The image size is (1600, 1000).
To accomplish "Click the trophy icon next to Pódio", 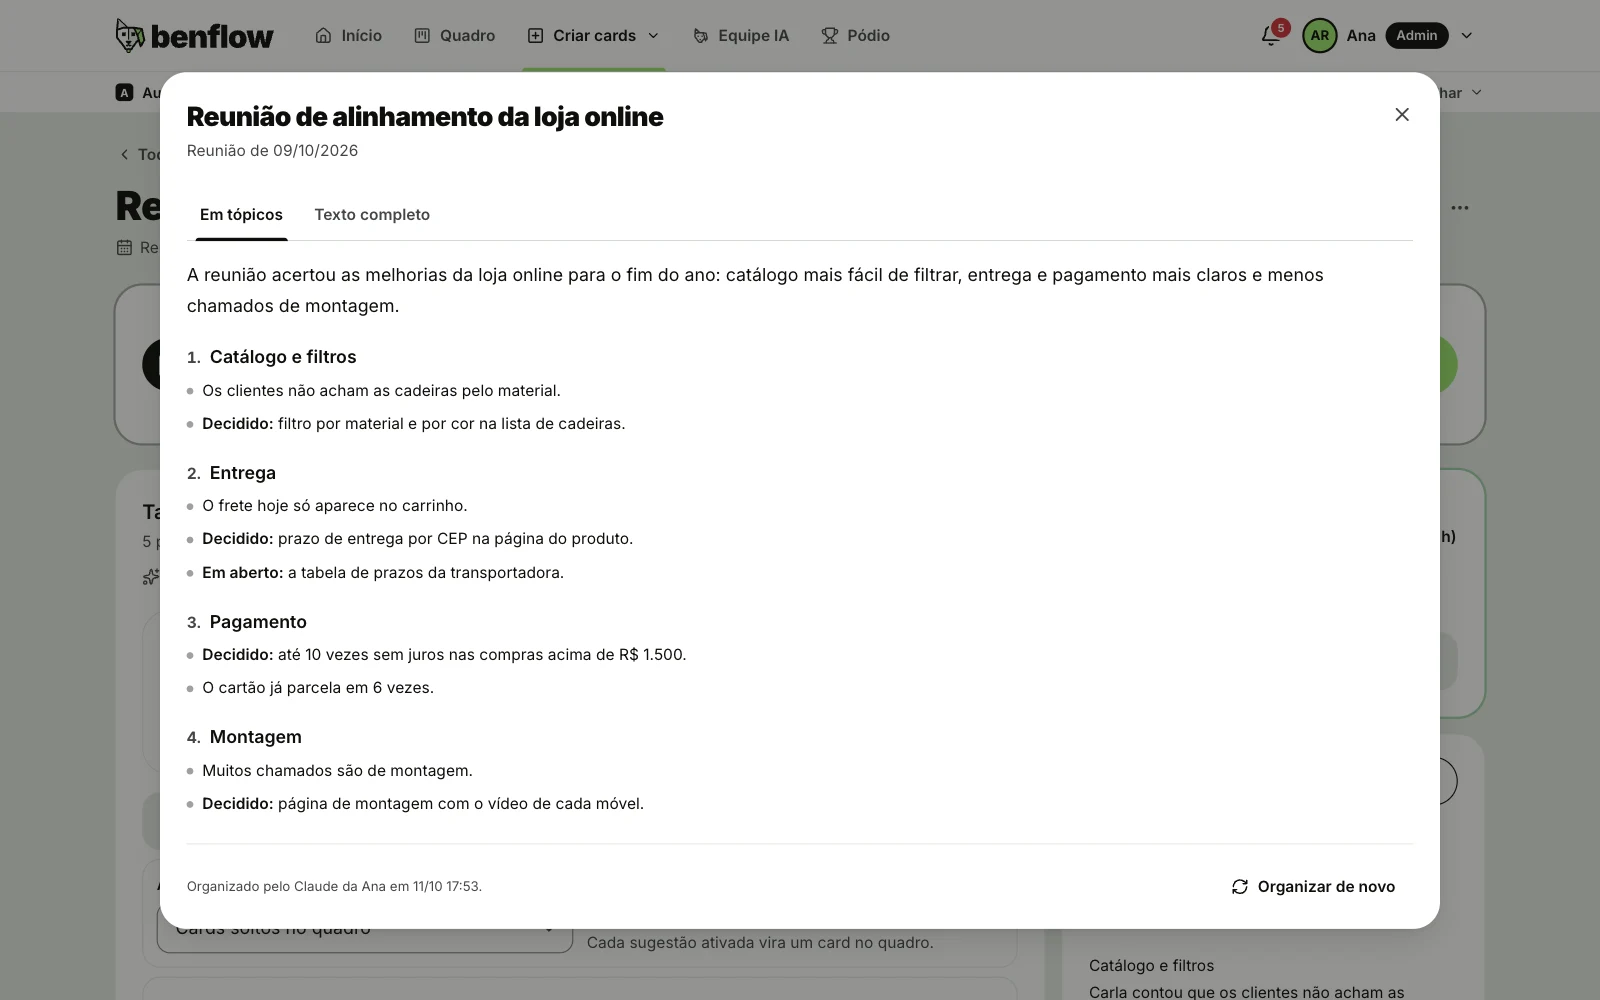I will tap(829, 36).
